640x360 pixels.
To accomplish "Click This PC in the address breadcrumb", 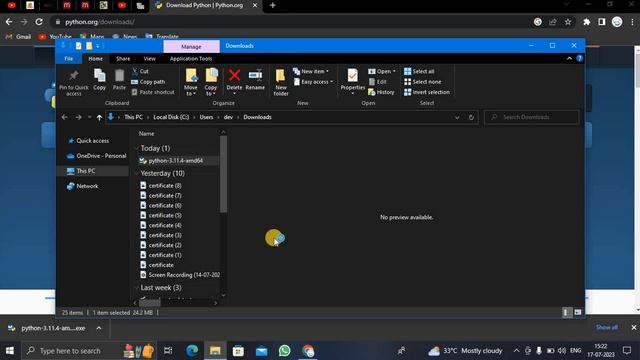I will tap(133, 117).
